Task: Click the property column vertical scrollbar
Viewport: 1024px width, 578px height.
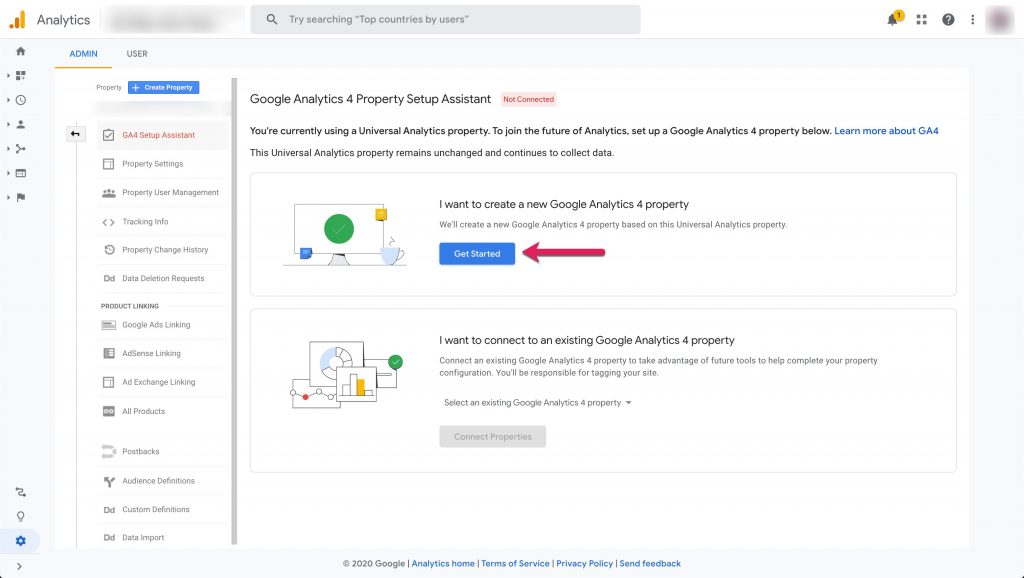Action: pos(234,312)
